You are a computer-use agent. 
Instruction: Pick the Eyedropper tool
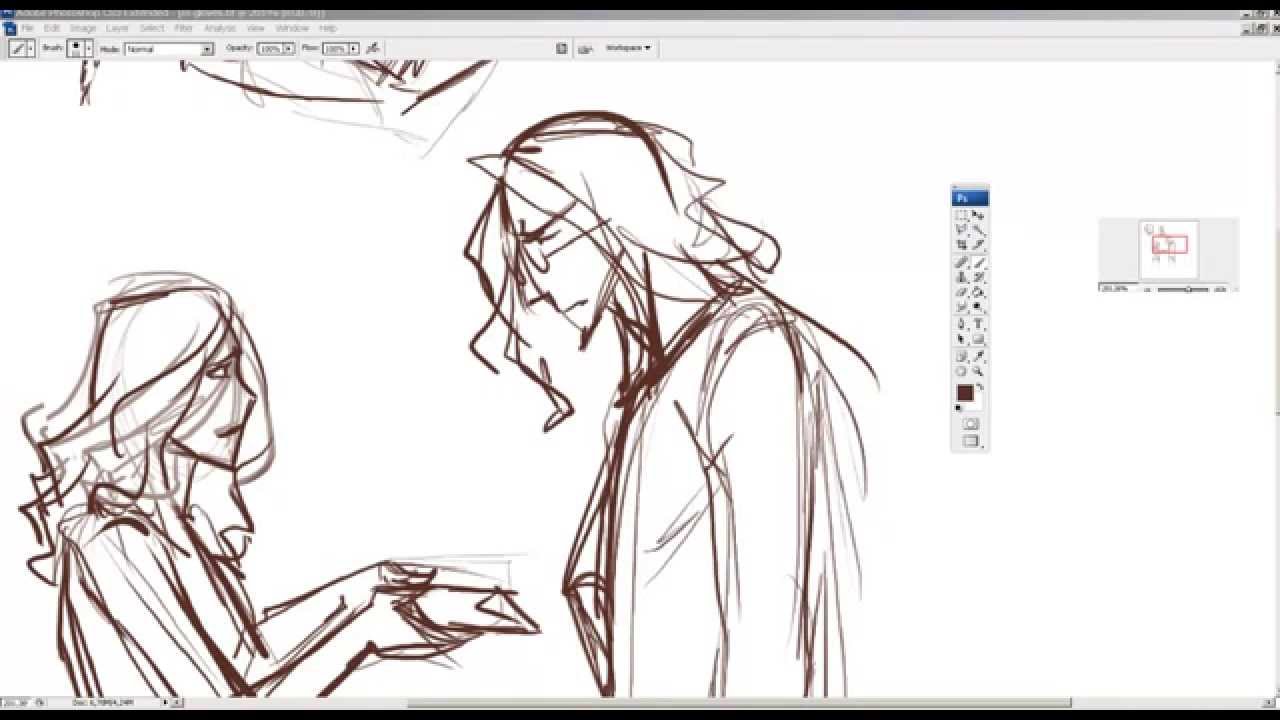coord(979,356)
